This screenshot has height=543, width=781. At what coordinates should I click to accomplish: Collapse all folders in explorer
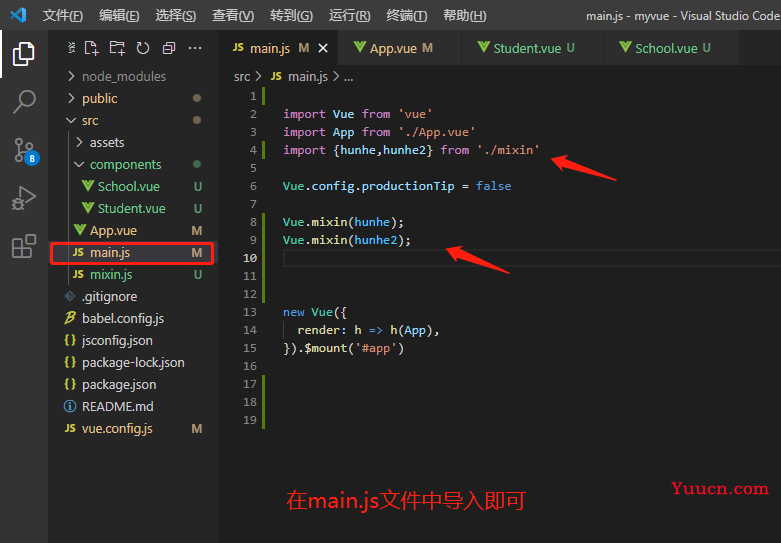(169, 48)
